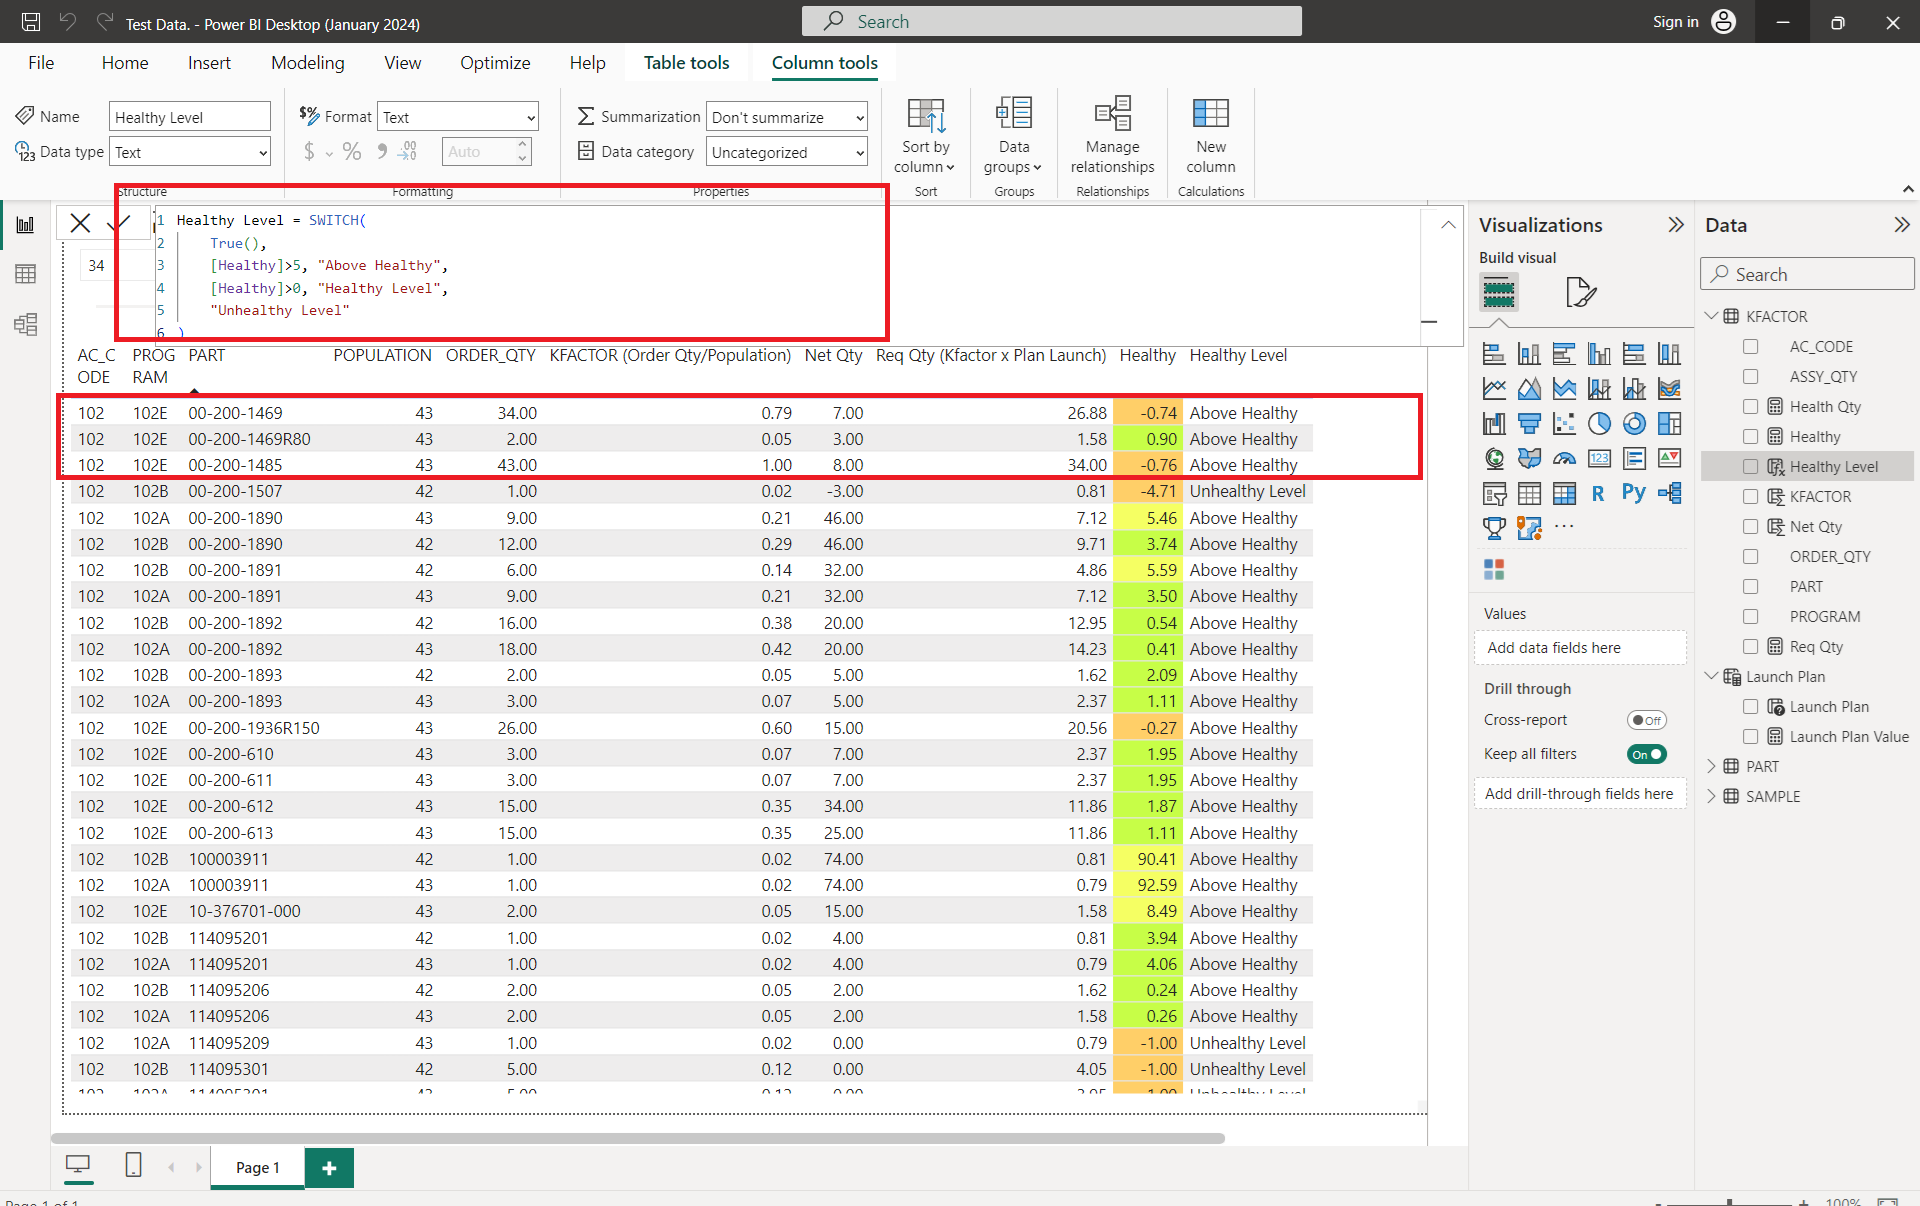
Task: Open the File menu
Action: pyautogui.click(x=41, y=63)
